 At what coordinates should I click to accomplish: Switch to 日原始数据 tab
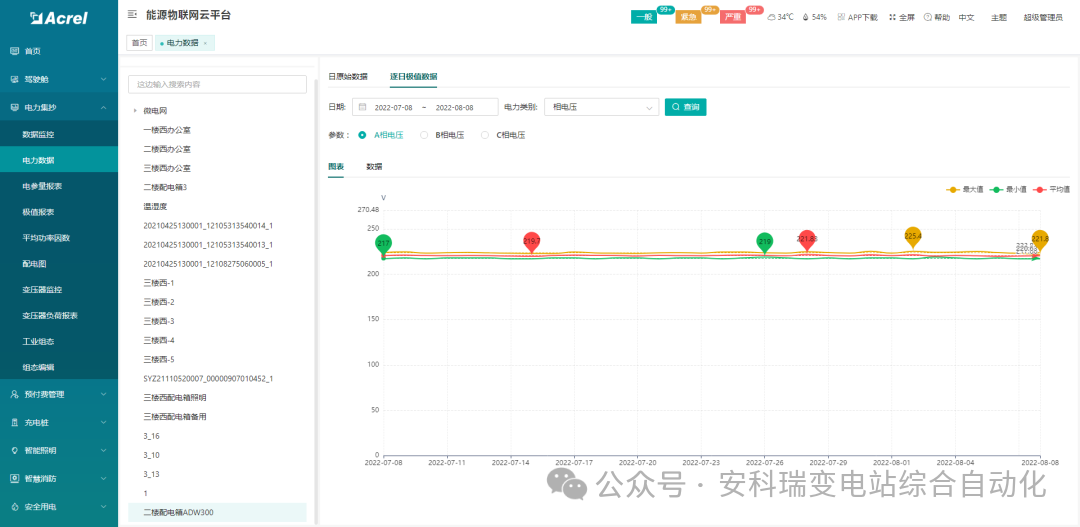click(x=348, y=76)
